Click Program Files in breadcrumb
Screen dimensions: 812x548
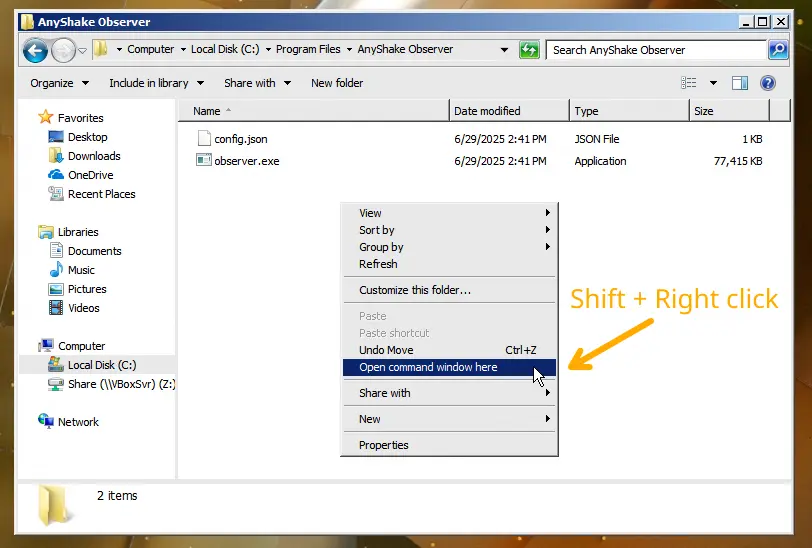308,49
